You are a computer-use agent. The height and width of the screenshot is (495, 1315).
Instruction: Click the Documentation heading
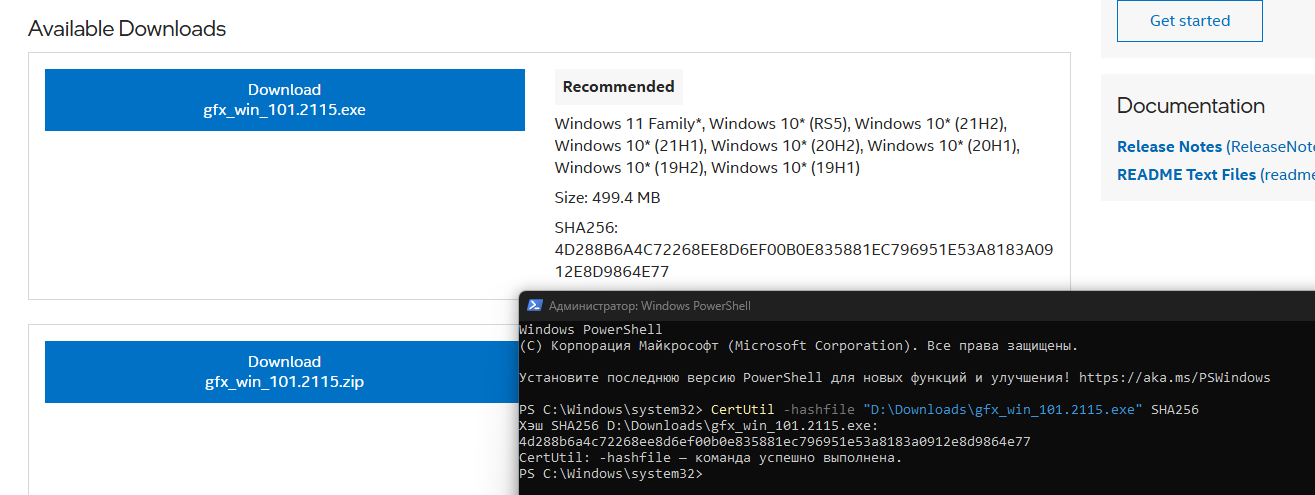[1191, 106]
